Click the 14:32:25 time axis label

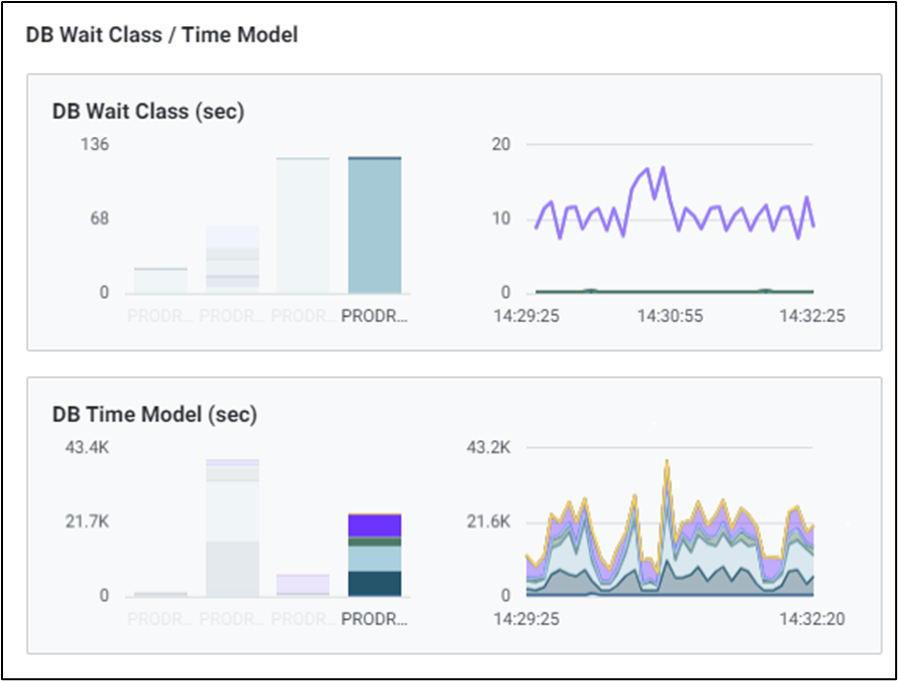pos(813,316)
